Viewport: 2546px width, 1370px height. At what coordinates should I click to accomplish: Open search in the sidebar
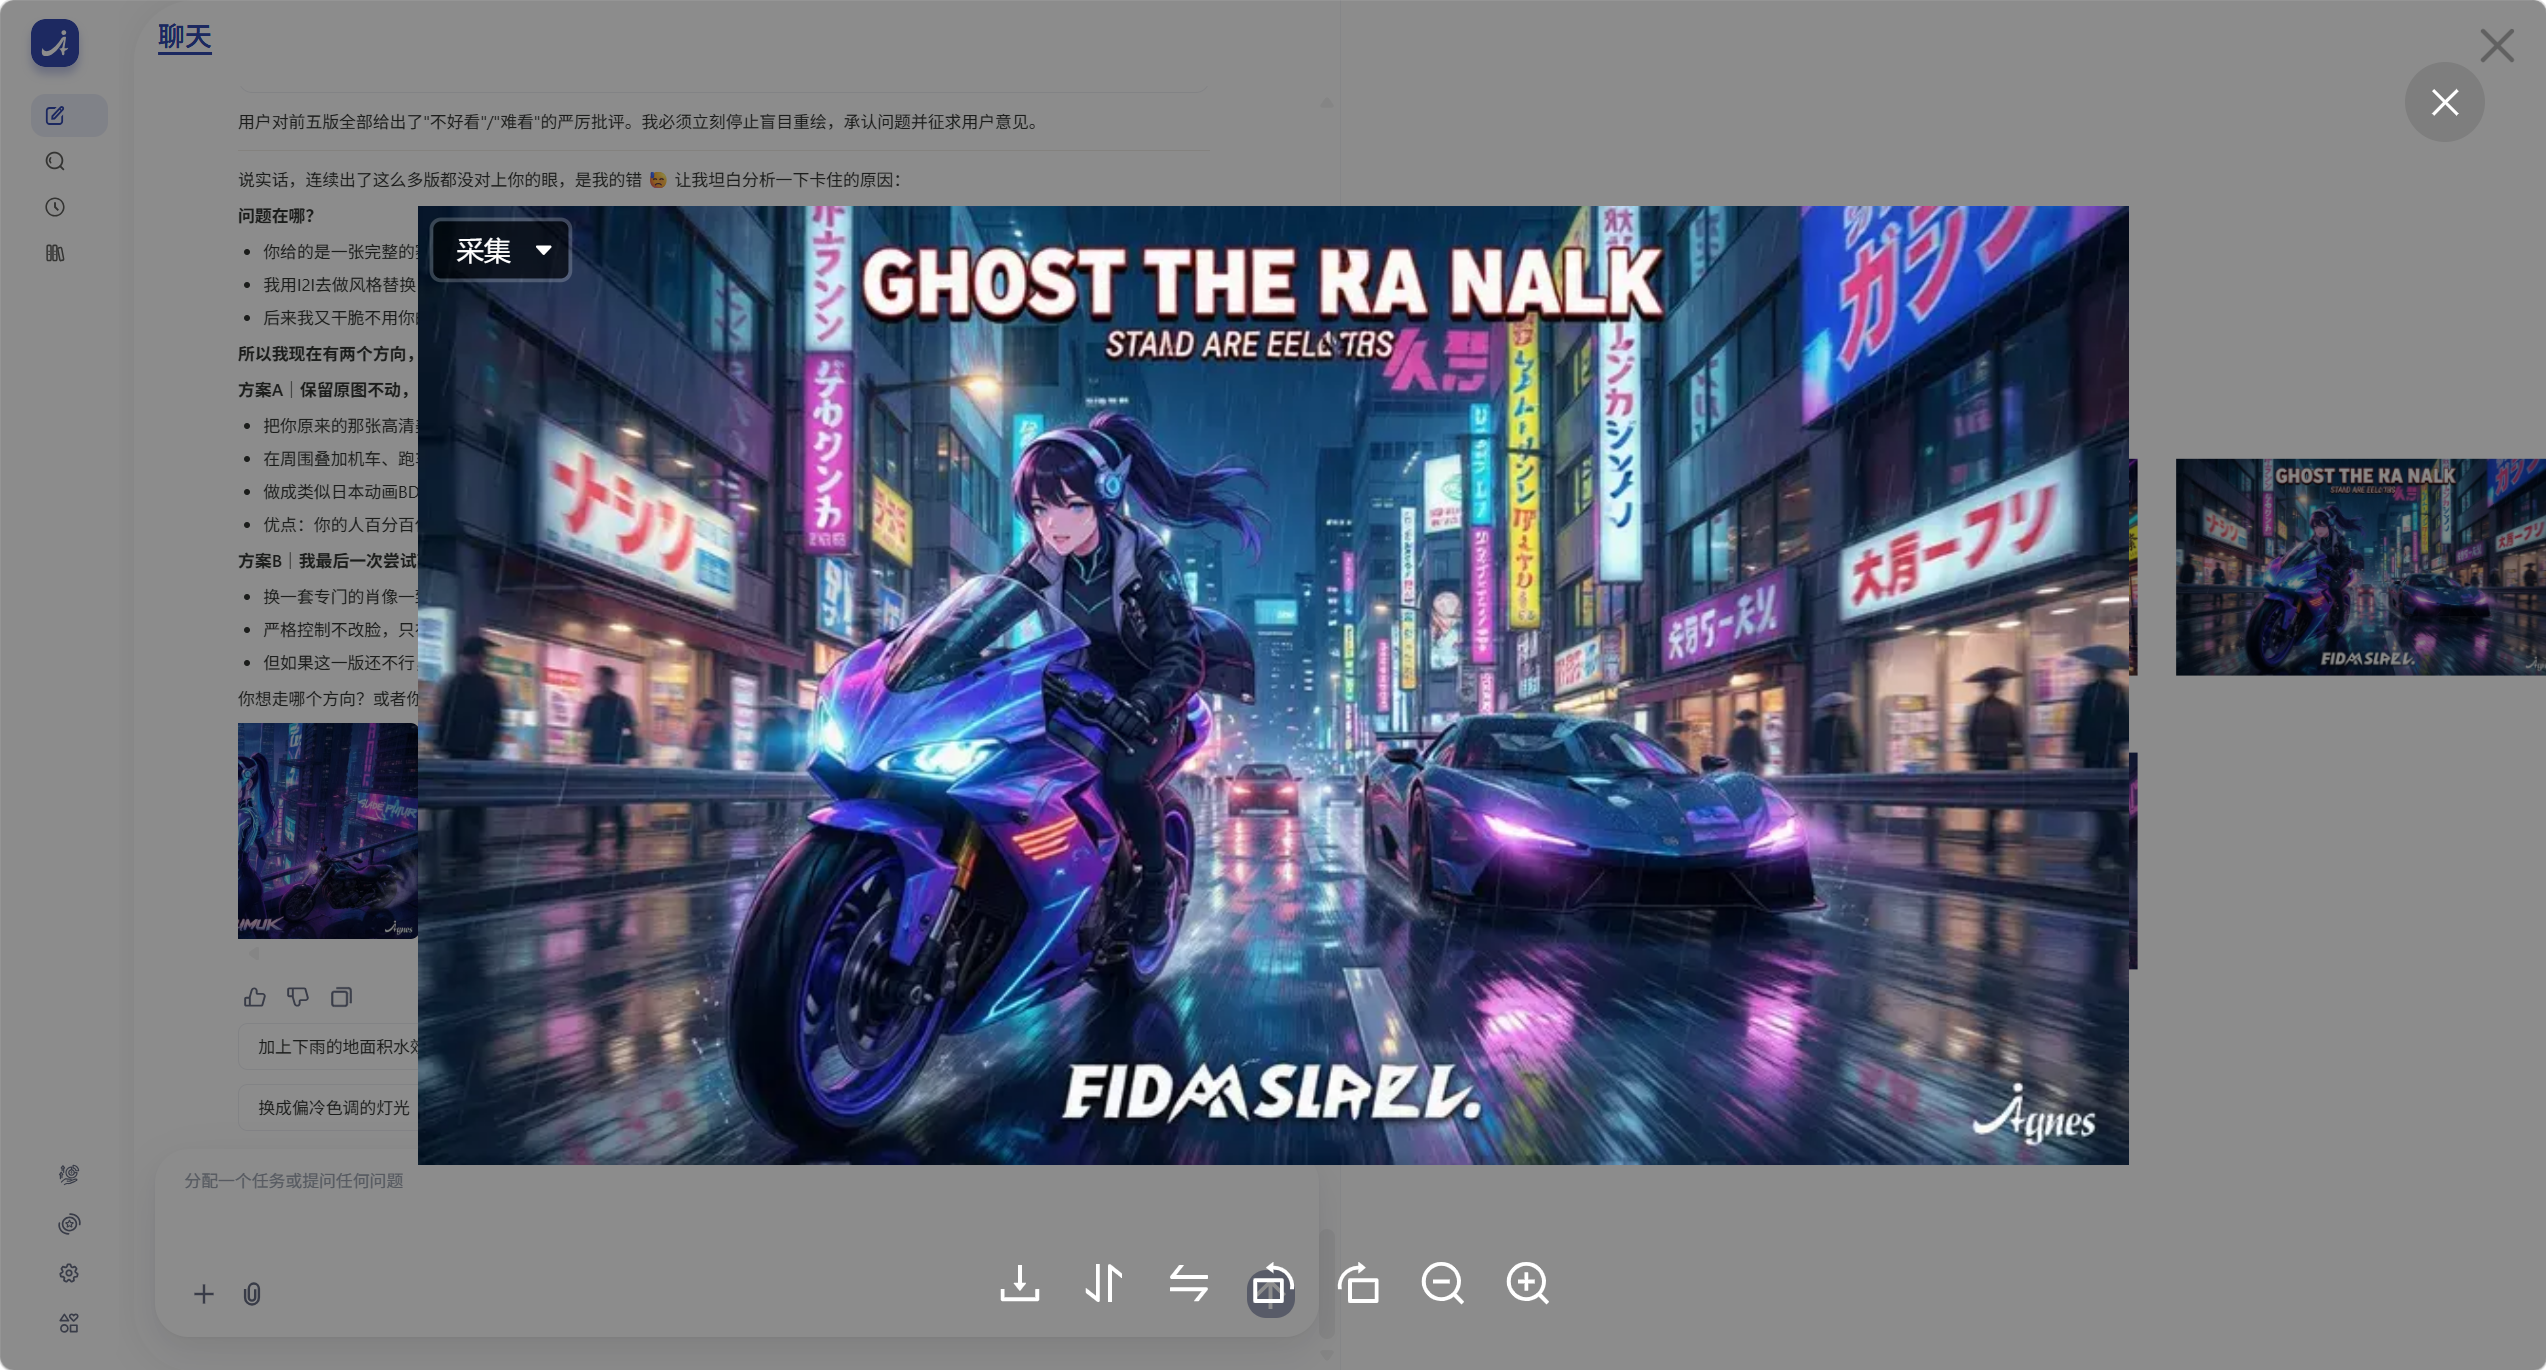tap(55, 161)
